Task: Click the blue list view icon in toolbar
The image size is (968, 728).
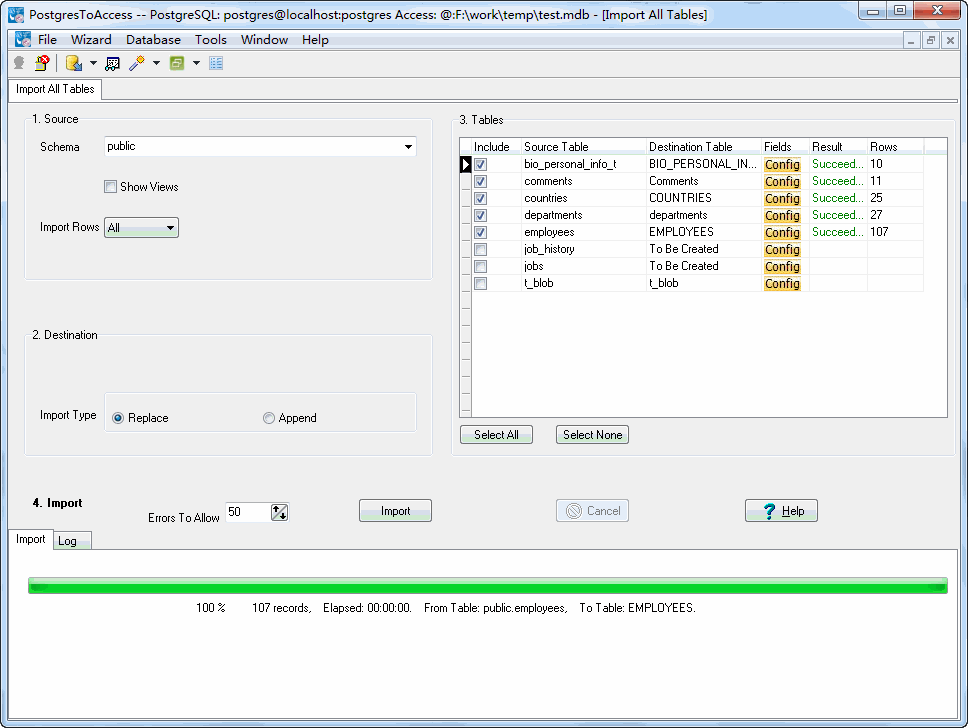Action: point(216,63)
